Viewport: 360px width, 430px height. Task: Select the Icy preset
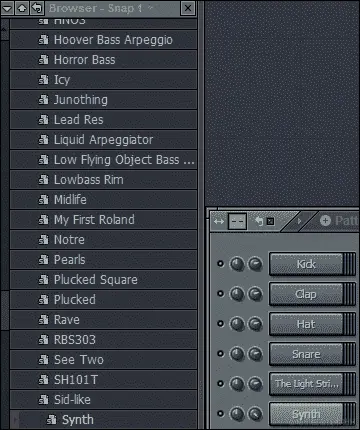(x=103, y=80)
